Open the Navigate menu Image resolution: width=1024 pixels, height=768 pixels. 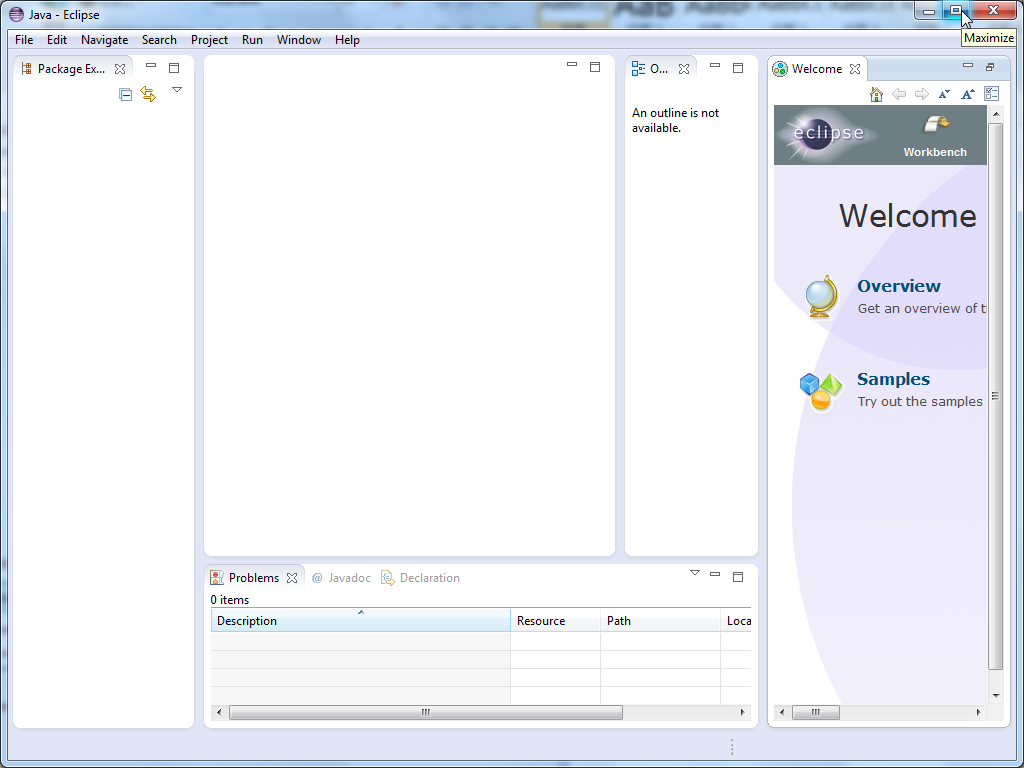(104, 40)
